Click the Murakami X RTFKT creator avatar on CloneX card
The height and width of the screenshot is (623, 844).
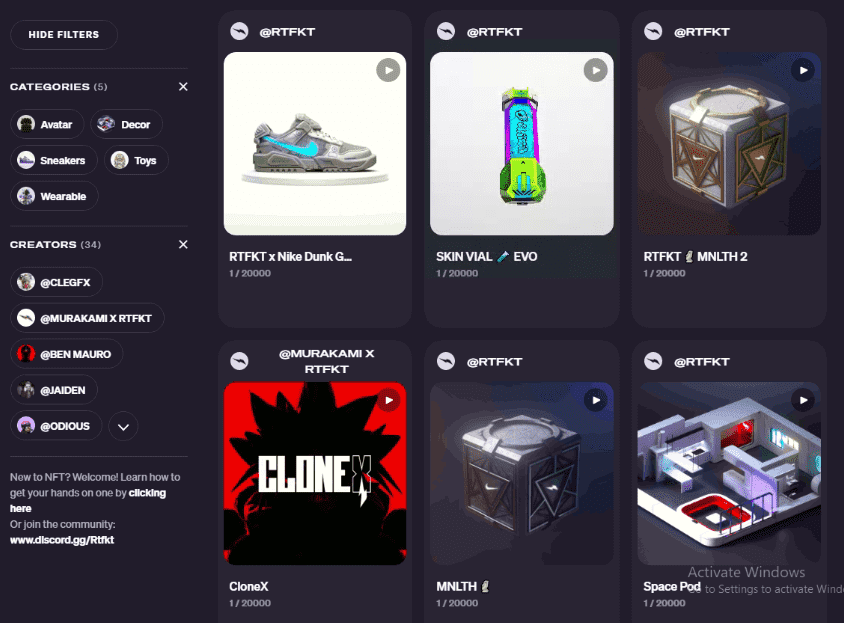[x=240, y=361]
